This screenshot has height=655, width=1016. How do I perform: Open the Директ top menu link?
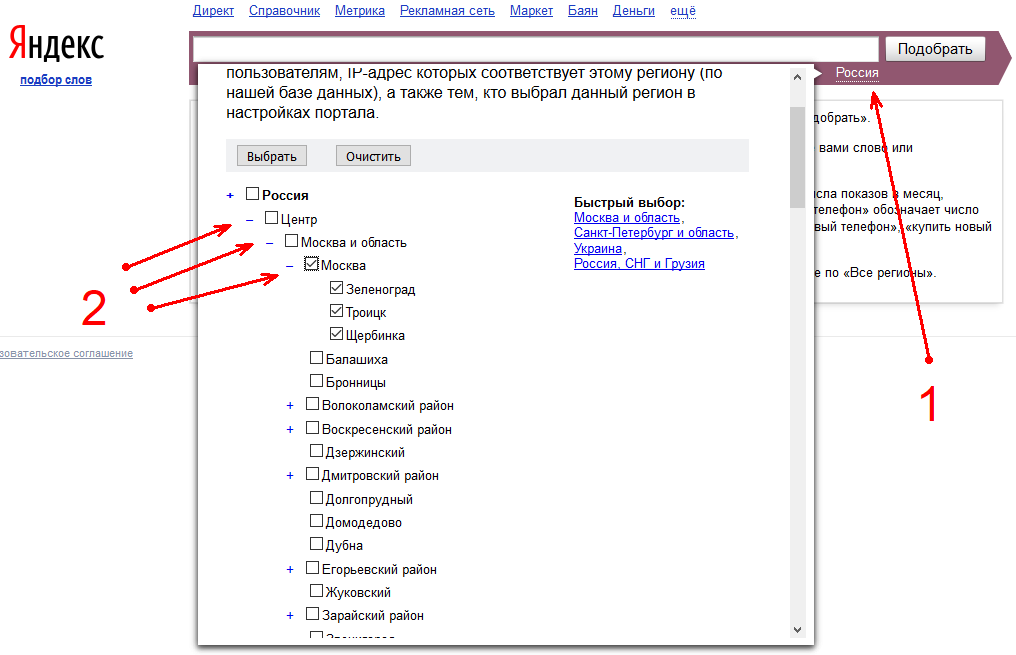tap(213, 11)
